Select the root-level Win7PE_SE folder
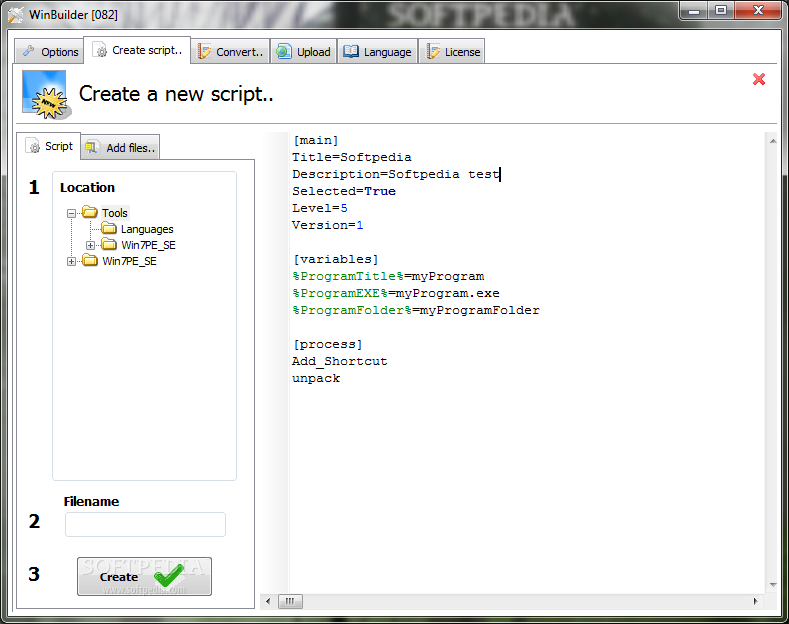The image size is (789, 624). (x=129, y=261)
